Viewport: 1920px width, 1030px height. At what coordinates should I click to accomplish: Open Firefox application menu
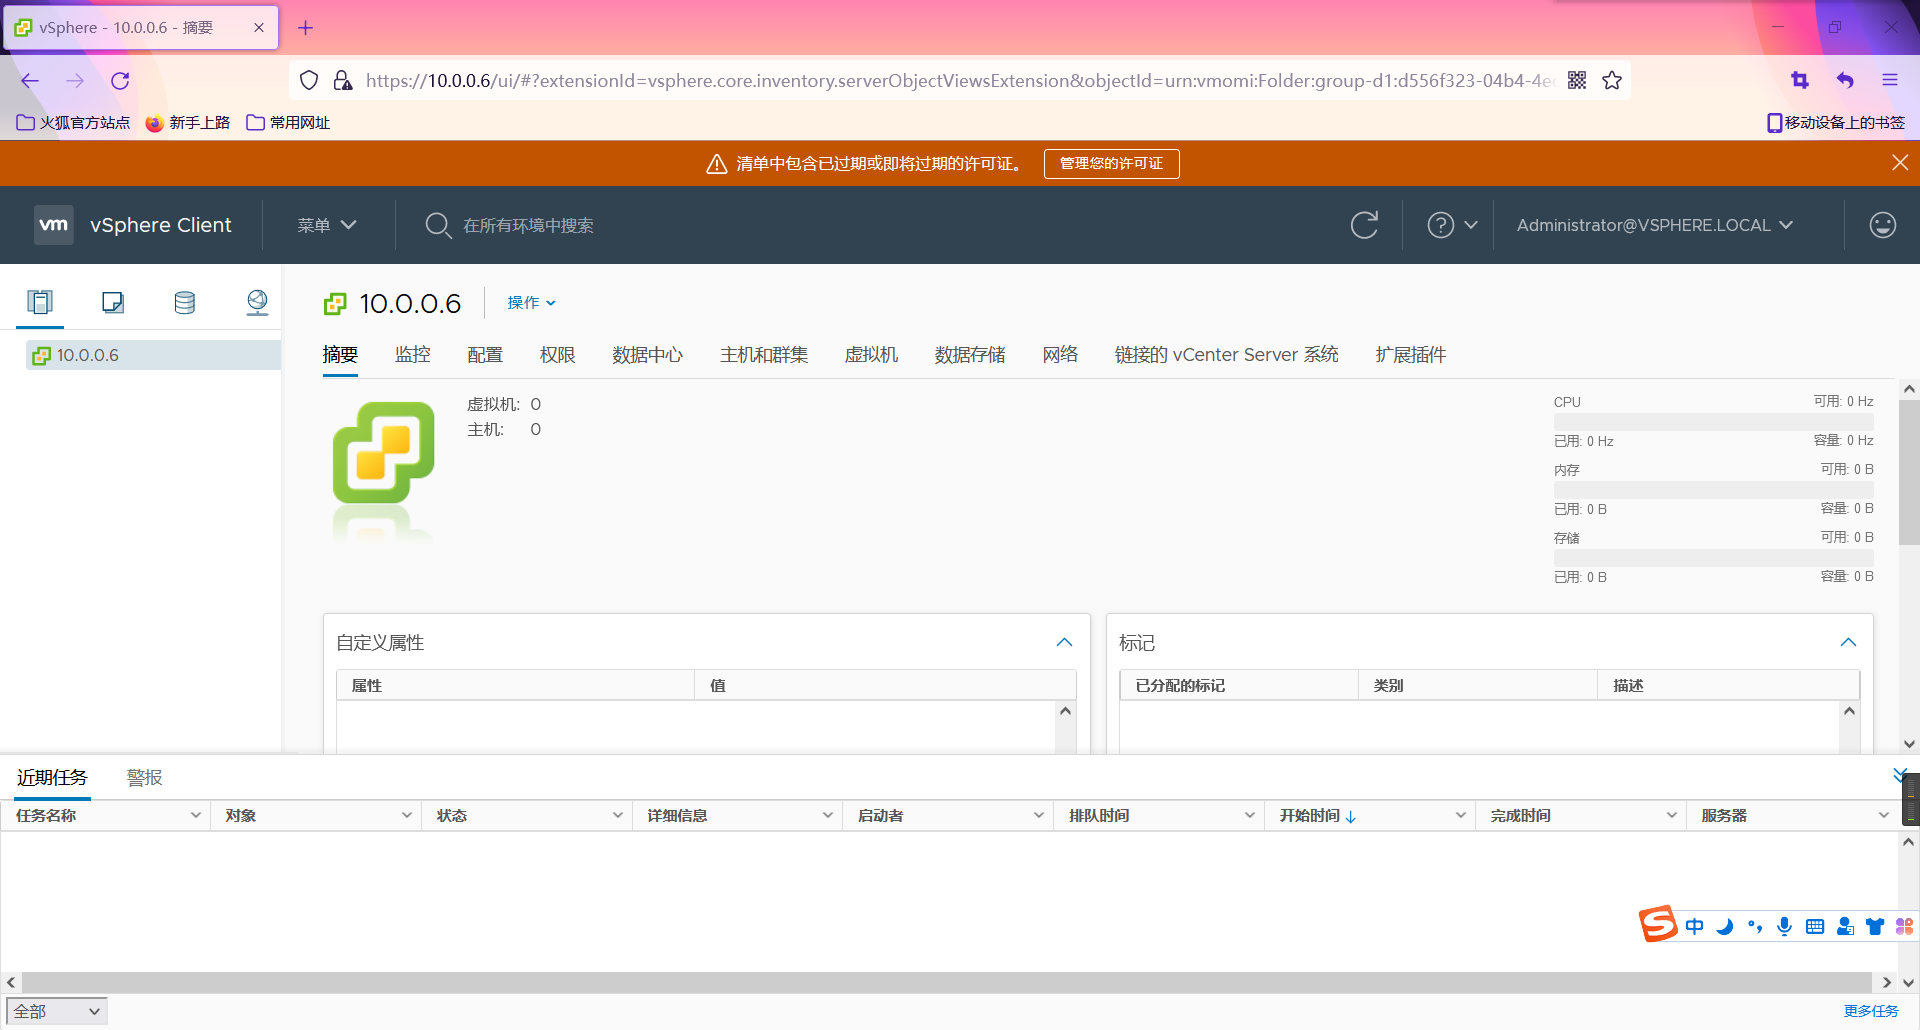tap(1890, 80)
